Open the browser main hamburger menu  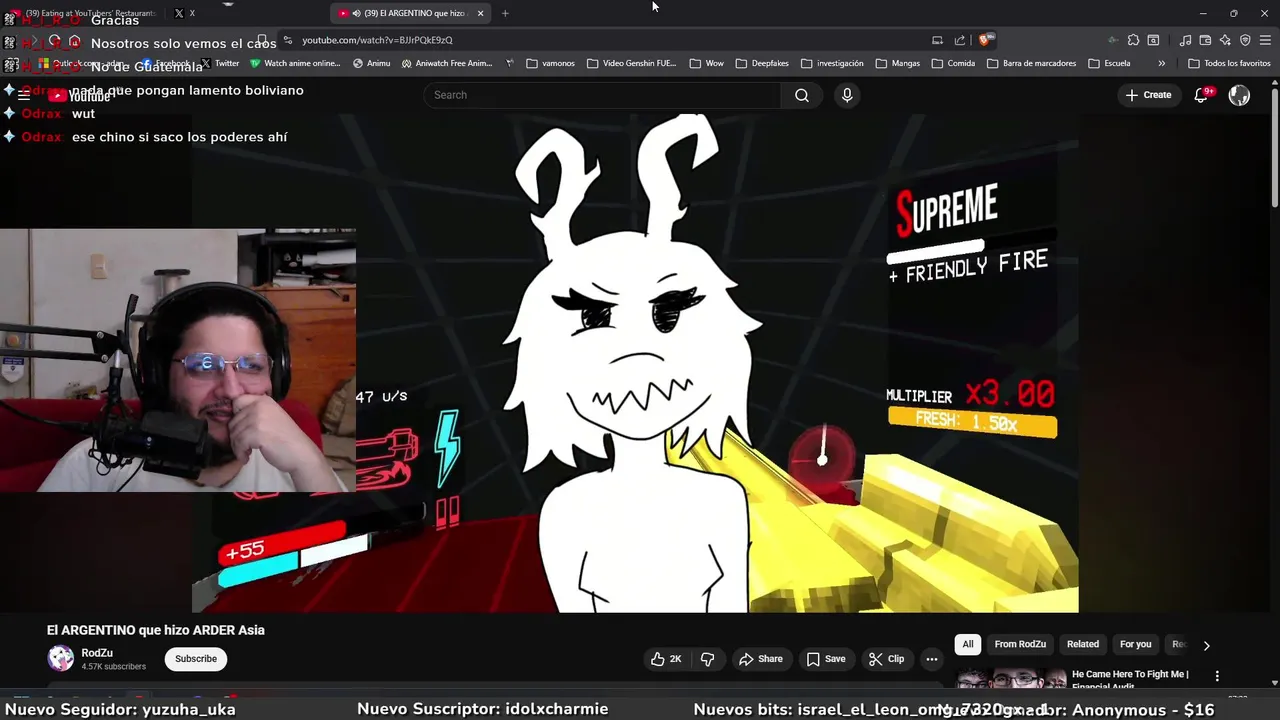point(1265,40)
